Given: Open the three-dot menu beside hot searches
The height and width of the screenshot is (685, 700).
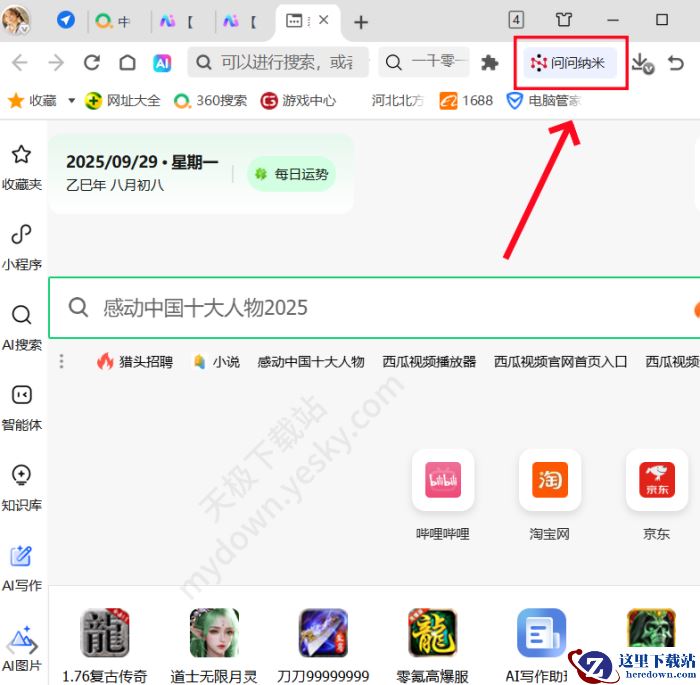Looking at the screenshot, I should 62,361.
